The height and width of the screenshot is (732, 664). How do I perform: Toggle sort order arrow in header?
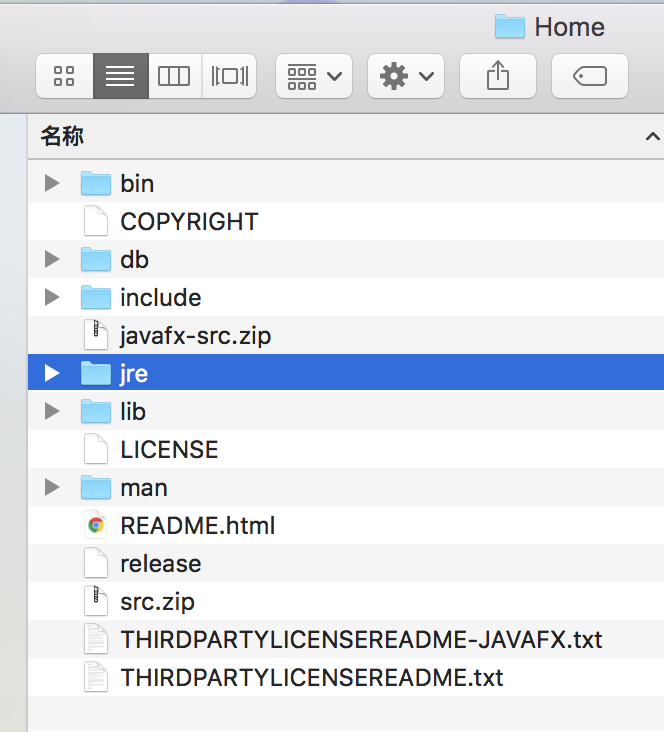pyautogui.click(x=652, y=137)
